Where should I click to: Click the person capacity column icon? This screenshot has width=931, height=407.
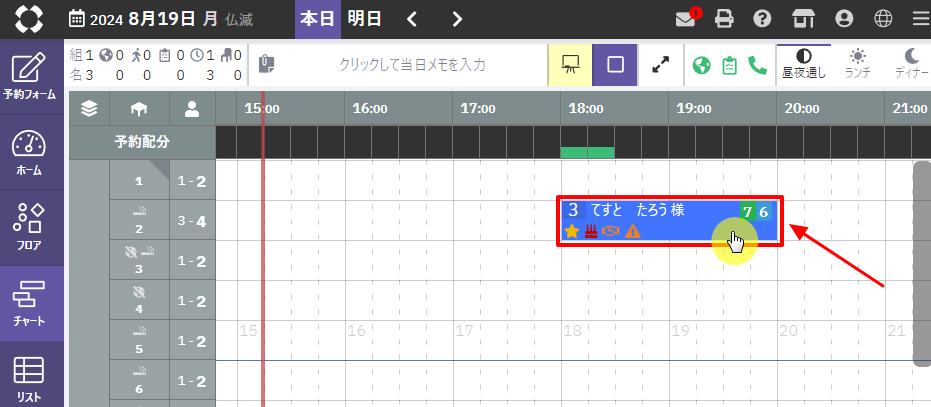(x=192, y=109)
